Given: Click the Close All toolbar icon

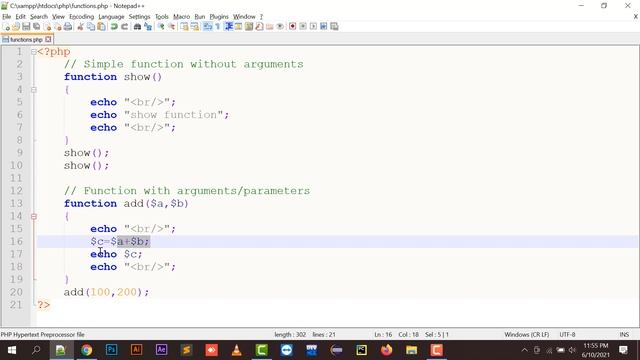Looking at the screenshot, I should point(58,27).
